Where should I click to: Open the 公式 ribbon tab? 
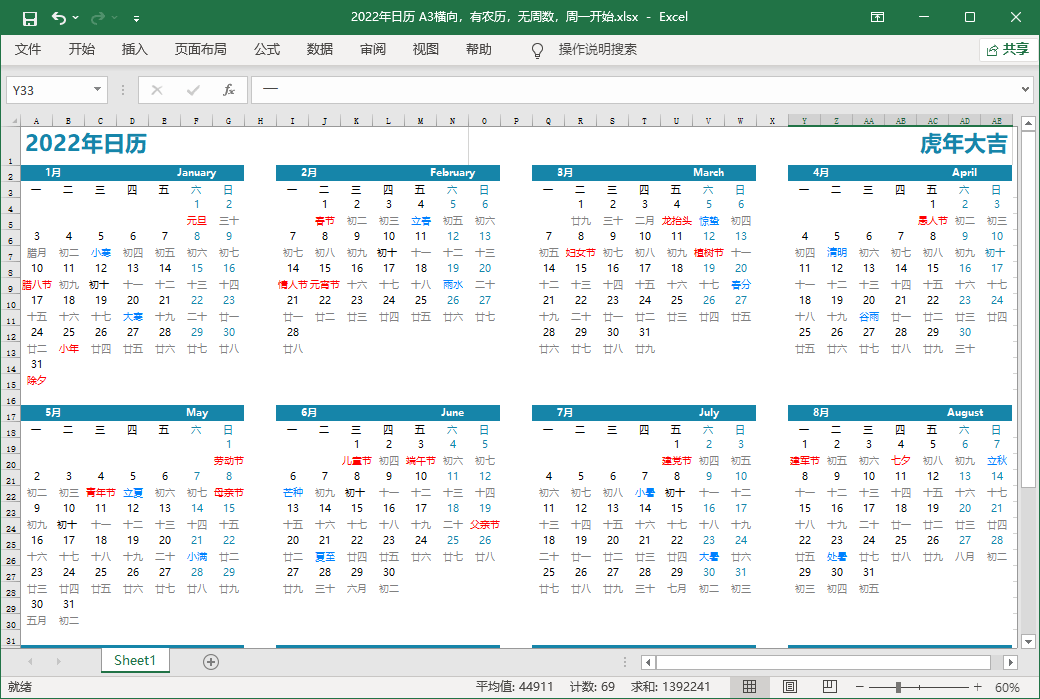[x=267, y=50]
